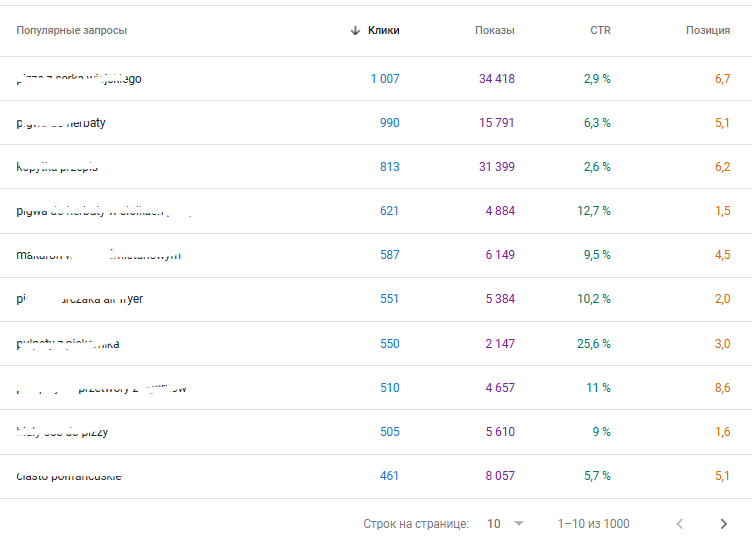Click the query row with 25,6 % CTR

click(x=68, y=344)
